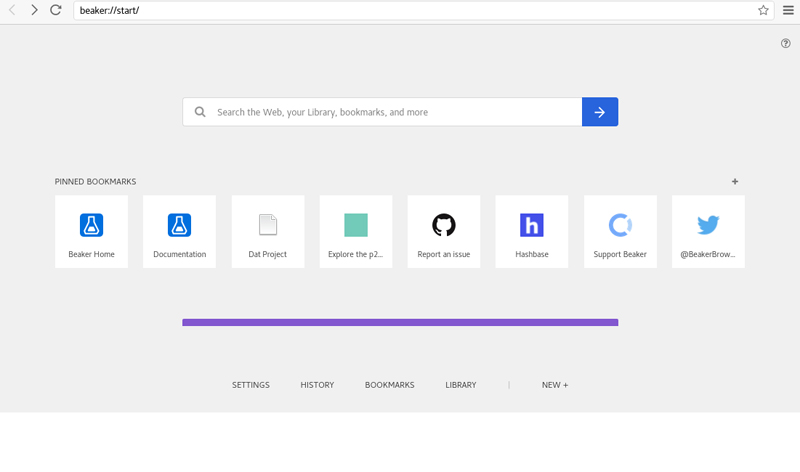This screenshot has height=472, width=800.
Task: Open the Explore the p2p web bookmark
Action: tap(355, 231)
